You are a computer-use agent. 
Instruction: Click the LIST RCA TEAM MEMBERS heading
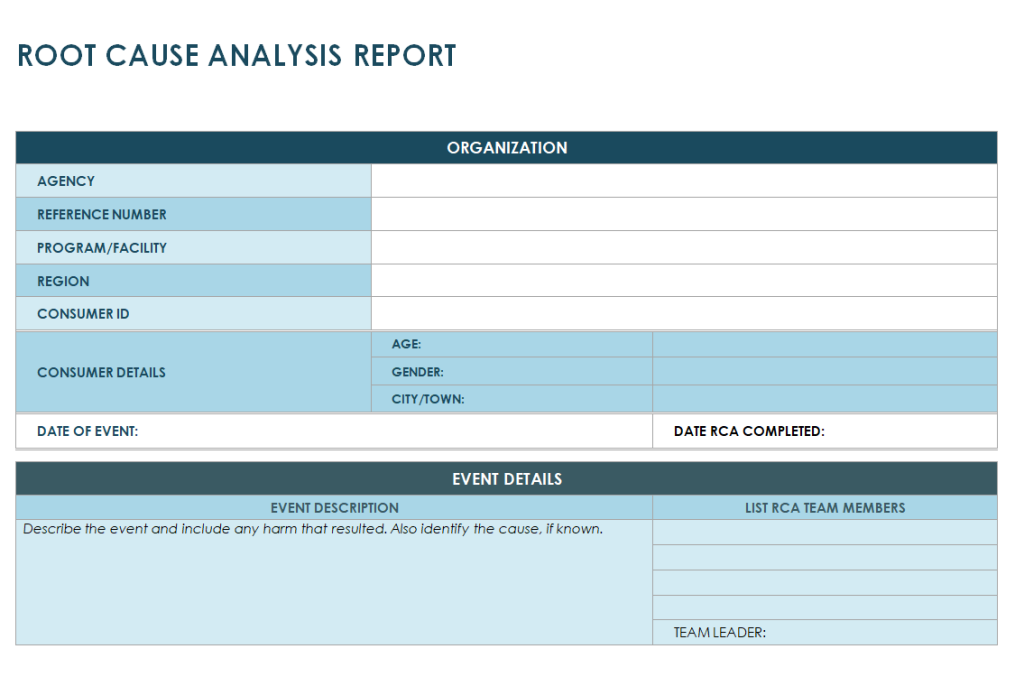point(824,508)
